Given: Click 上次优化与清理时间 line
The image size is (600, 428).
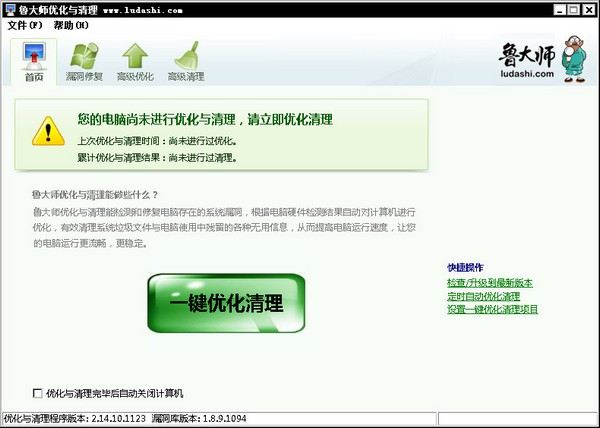Looking at the screenshot, I should (x=158, y=141).
